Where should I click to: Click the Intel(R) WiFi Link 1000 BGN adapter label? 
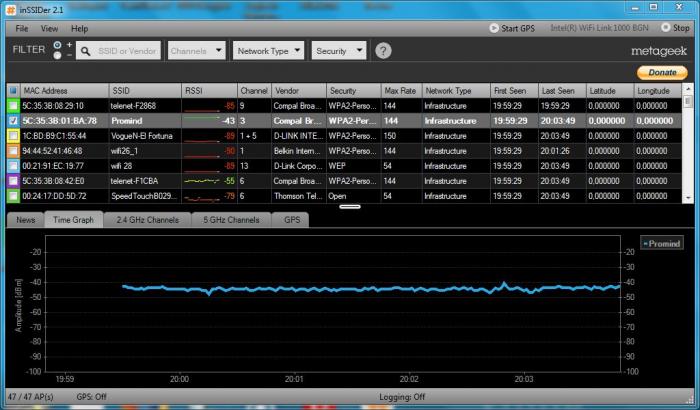[x=599, y=28]
